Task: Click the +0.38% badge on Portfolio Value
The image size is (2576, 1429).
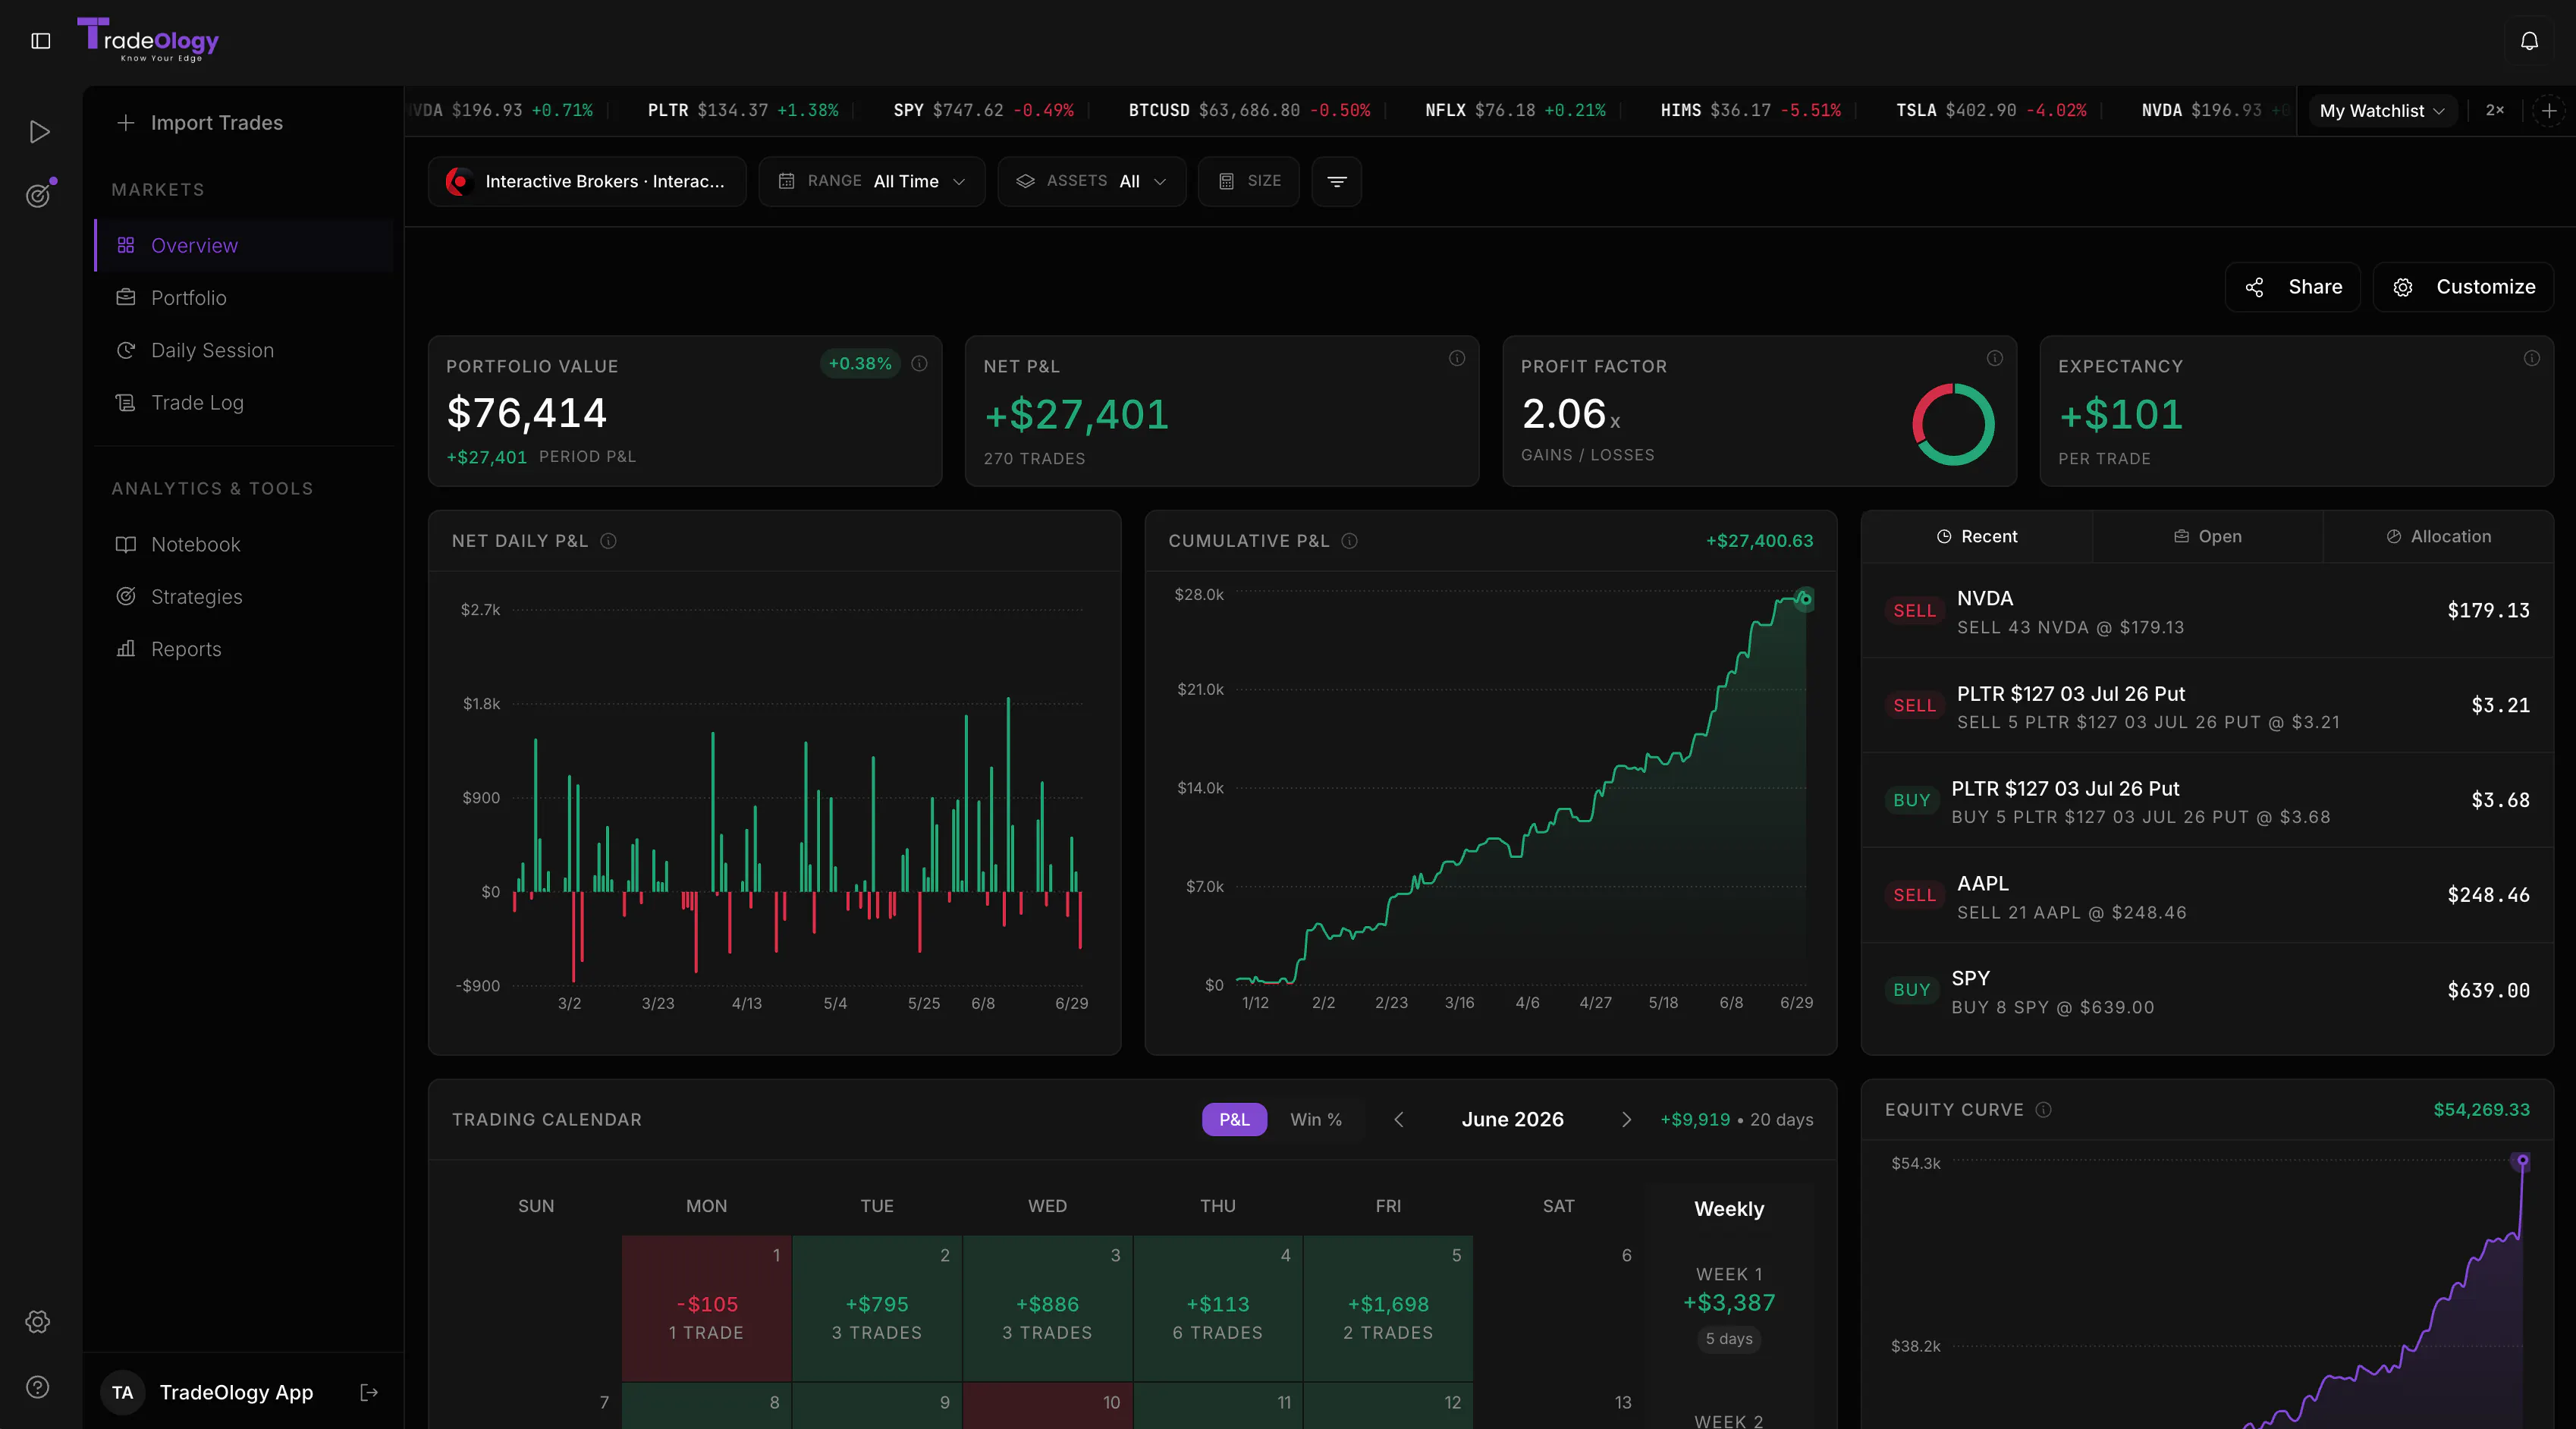Action: (x=860, y=363)
